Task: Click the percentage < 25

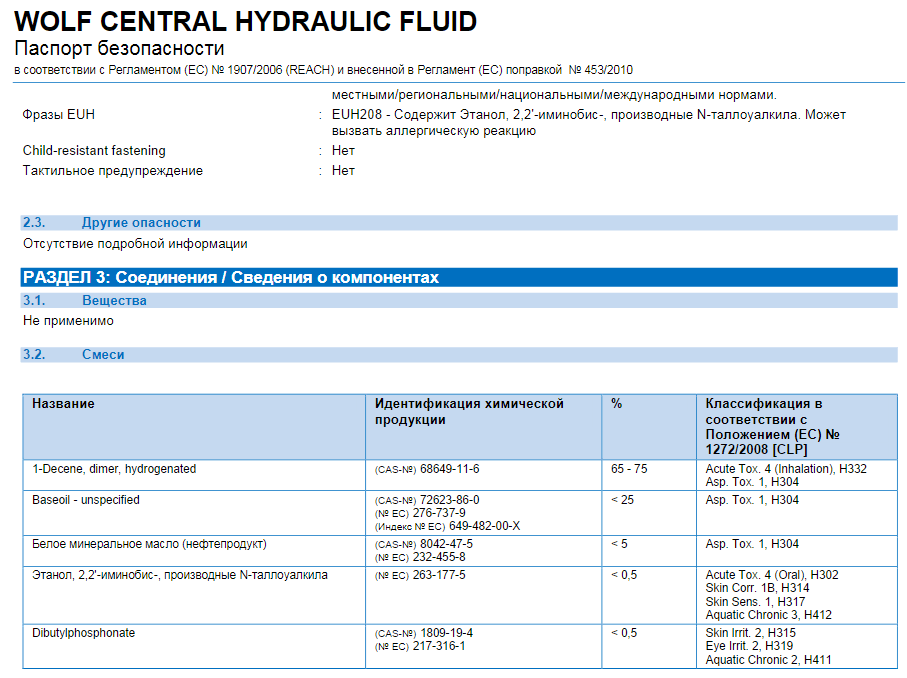Action: click(622, 500)
